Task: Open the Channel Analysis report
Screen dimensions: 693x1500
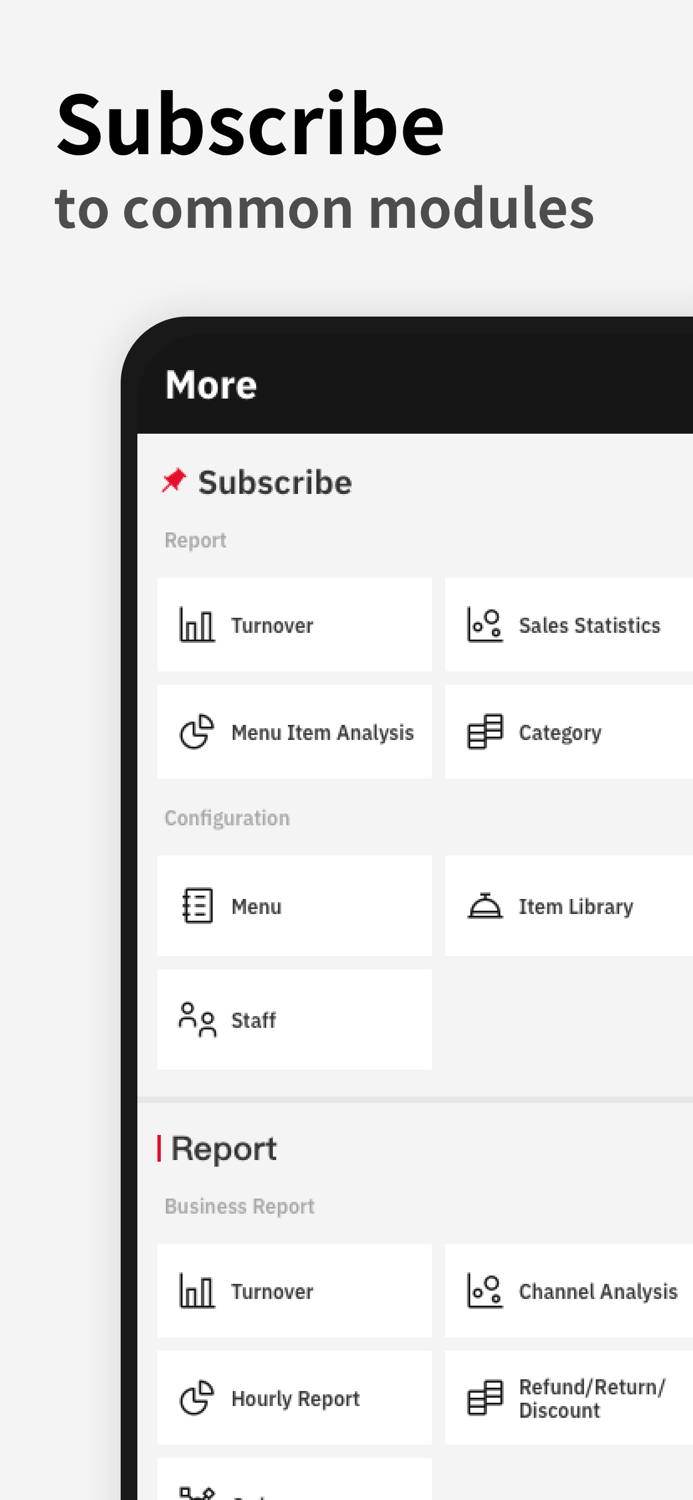Action: [x=569, y=1290]
